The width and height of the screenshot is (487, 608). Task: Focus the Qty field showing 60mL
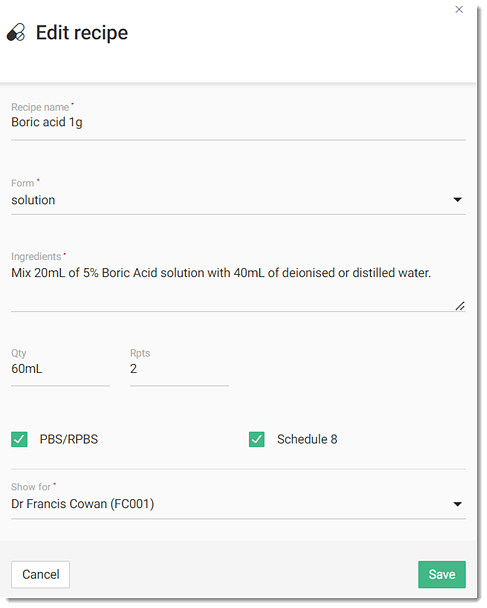tap(60, 369)
